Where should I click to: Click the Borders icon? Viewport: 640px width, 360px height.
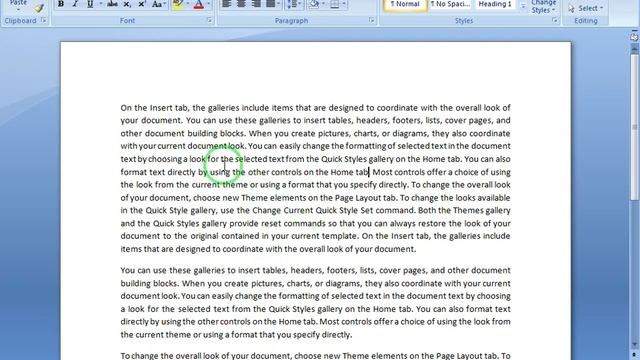(334, 4)
